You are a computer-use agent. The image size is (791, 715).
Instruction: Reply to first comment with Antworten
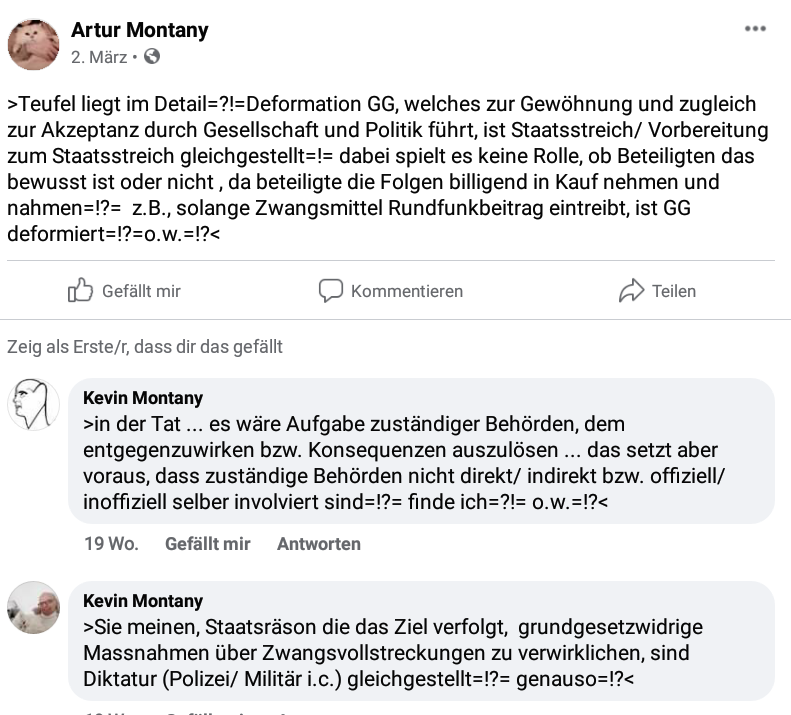click(319, 543)
